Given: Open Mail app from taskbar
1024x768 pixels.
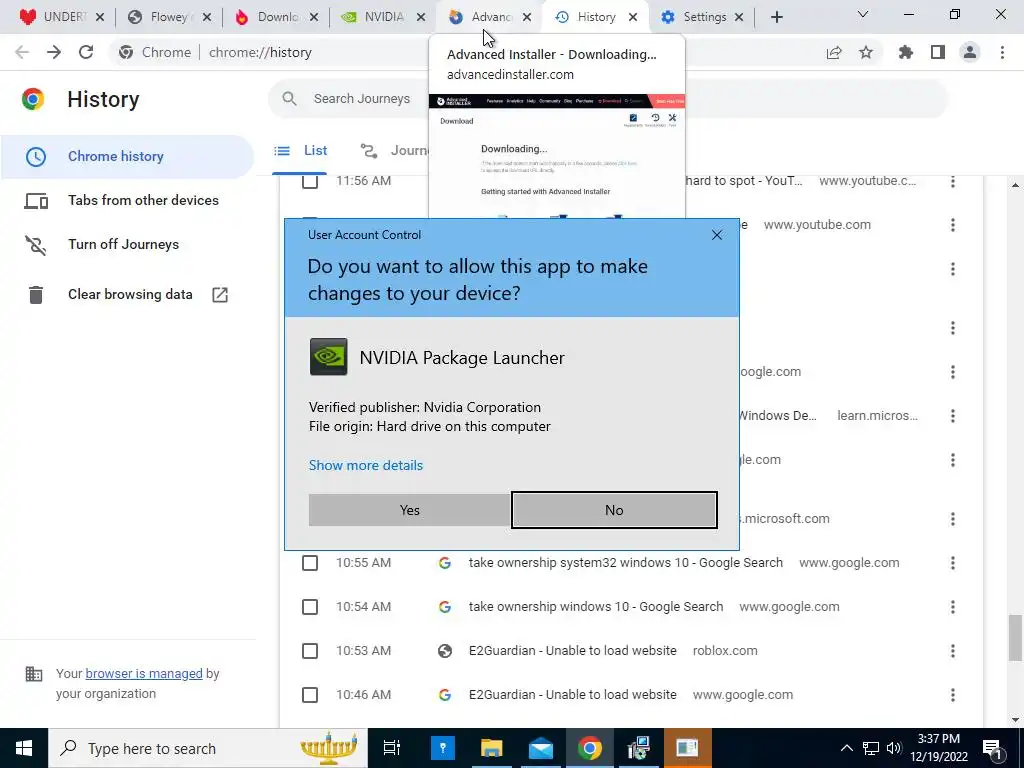Looking at the screenshot, I should coord(541,748).
